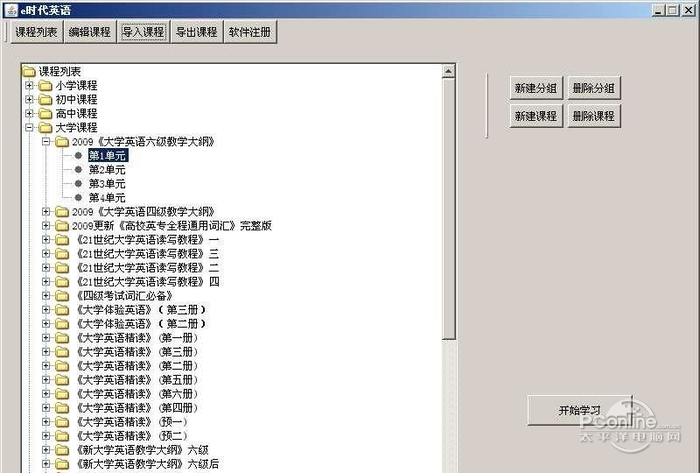Open the 课程列表 toolbar tab
The width and height of the screenshot is (700, 473).
pyautogui.click(x=36, y=32)
